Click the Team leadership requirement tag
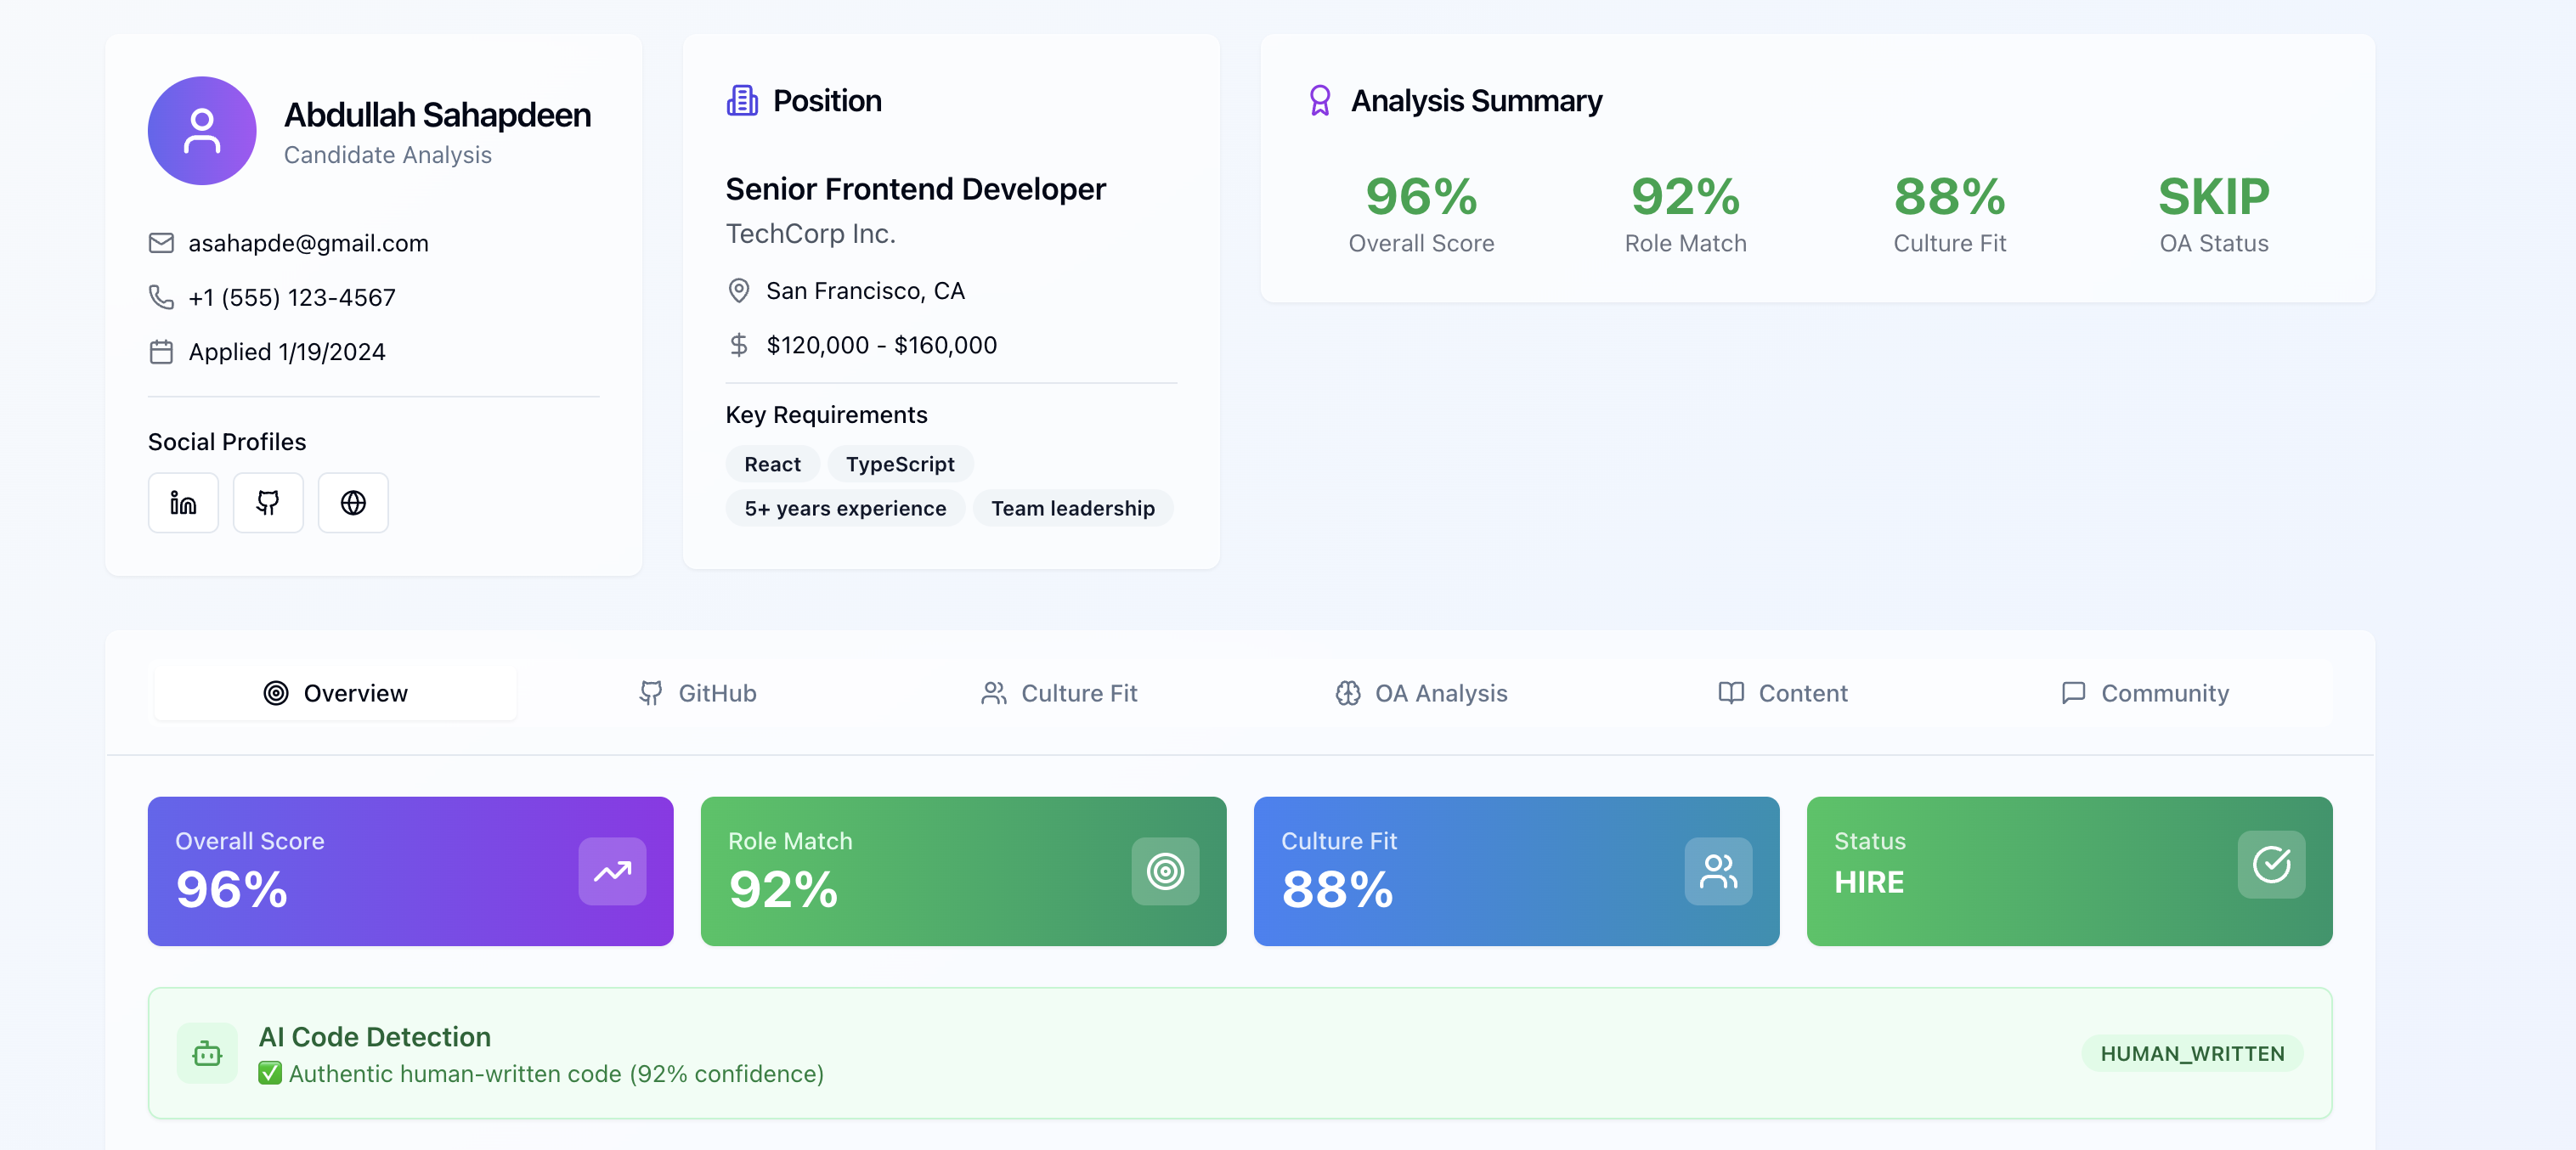The image size is (2576, 1150). [1072, 508]
